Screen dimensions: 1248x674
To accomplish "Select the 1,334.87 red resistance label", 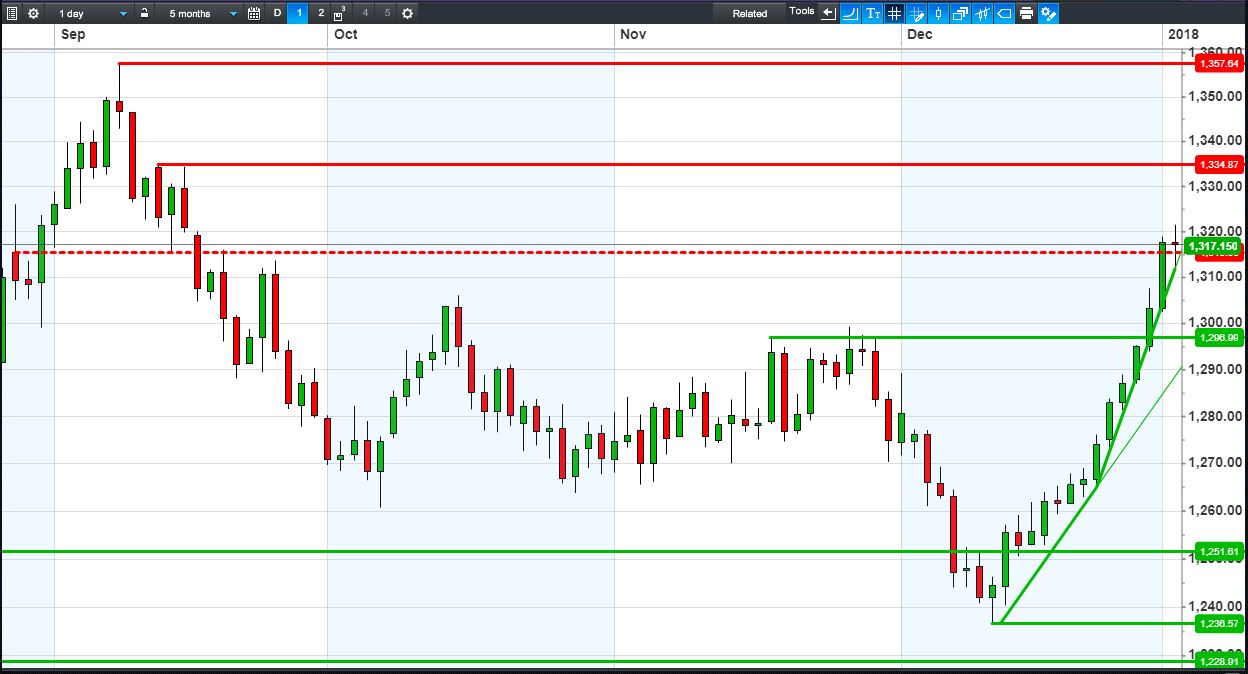I will click(1218, 164).
